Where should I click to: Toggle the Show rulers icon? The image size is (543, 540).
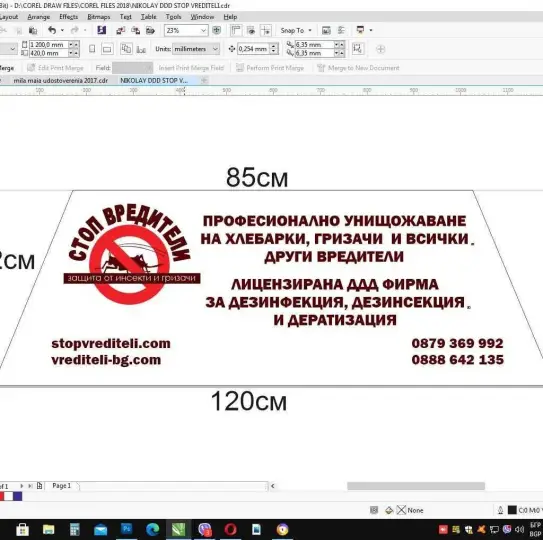[236, 30]
